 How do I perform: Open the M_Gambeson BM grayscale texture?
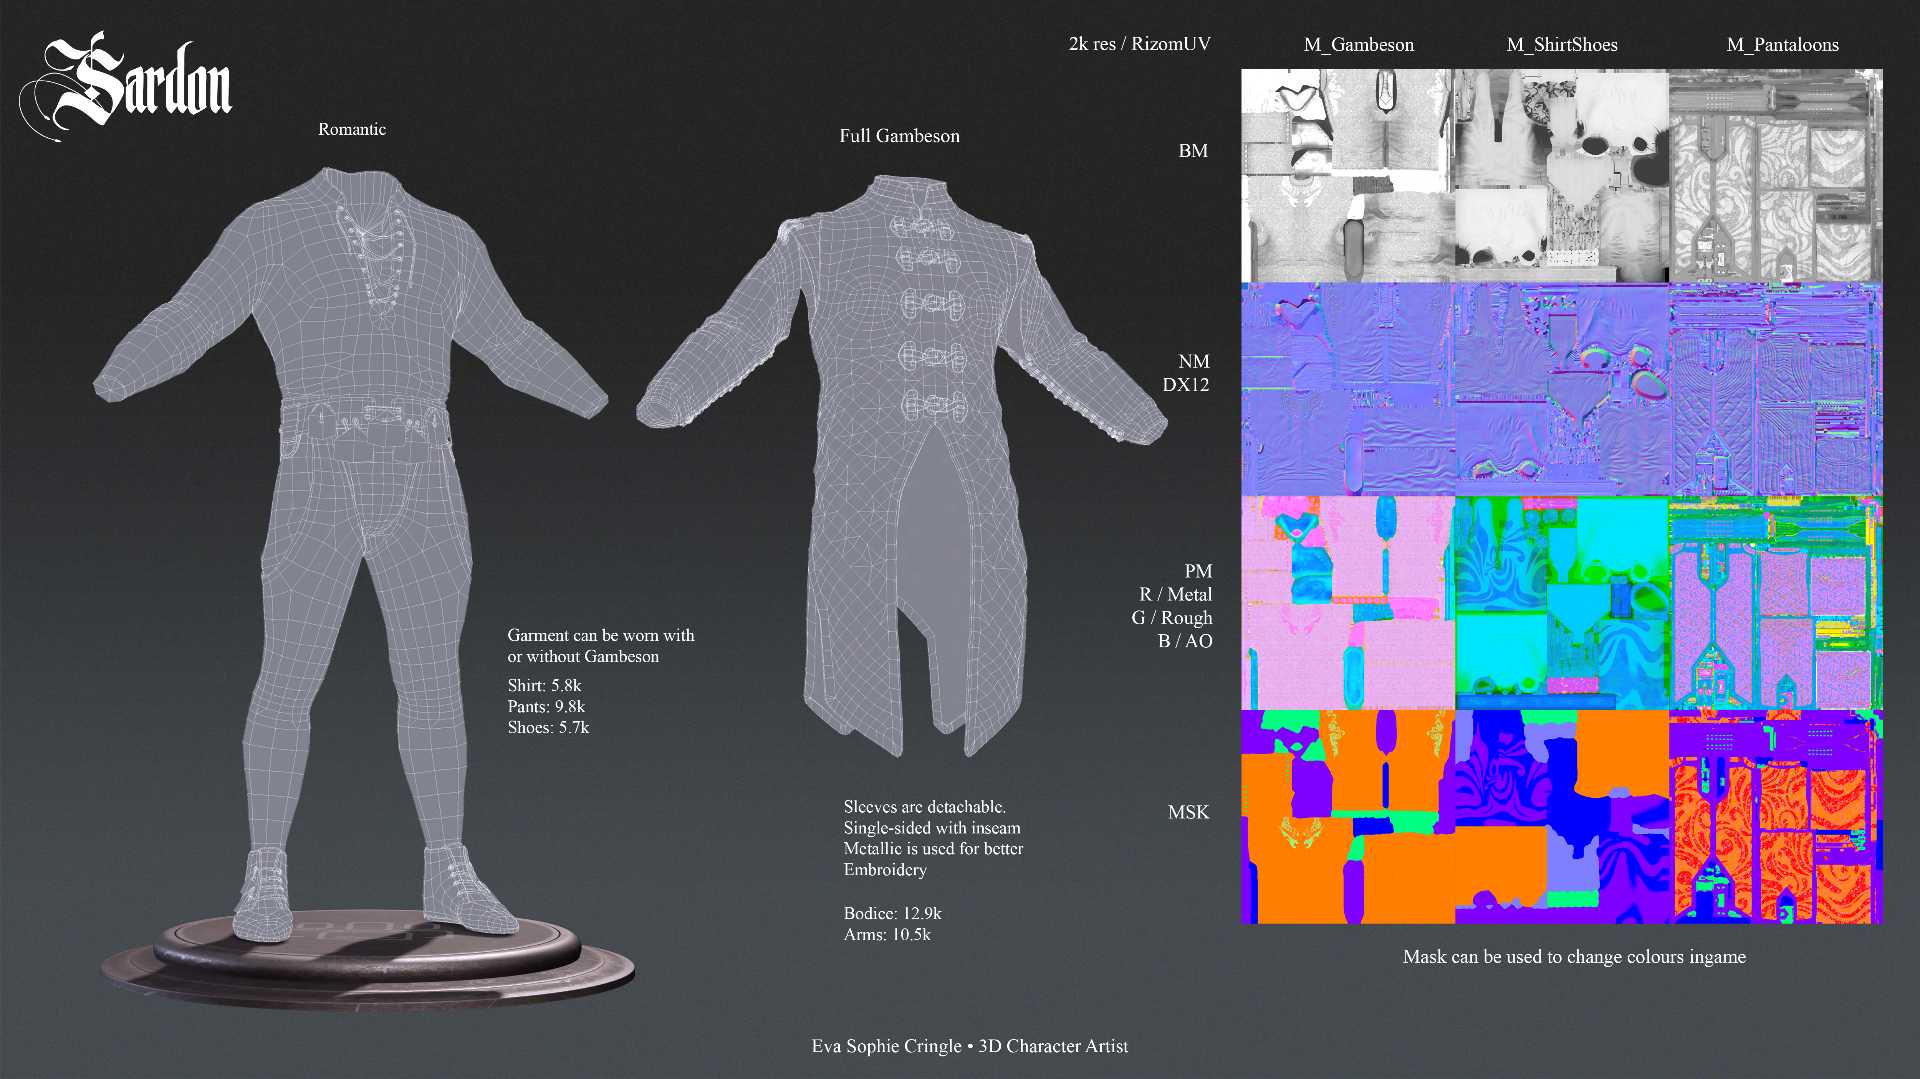pyautogui.click(x=1347, y=176)
